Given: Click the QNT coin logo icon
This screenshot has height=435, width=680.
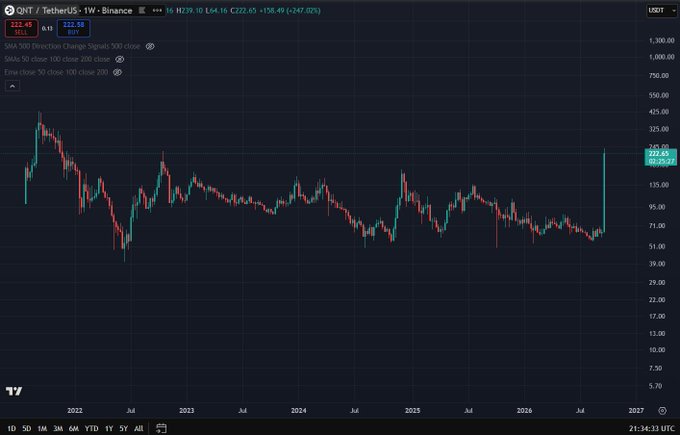Looking at the screenshot, I should (x=9, y=10).
